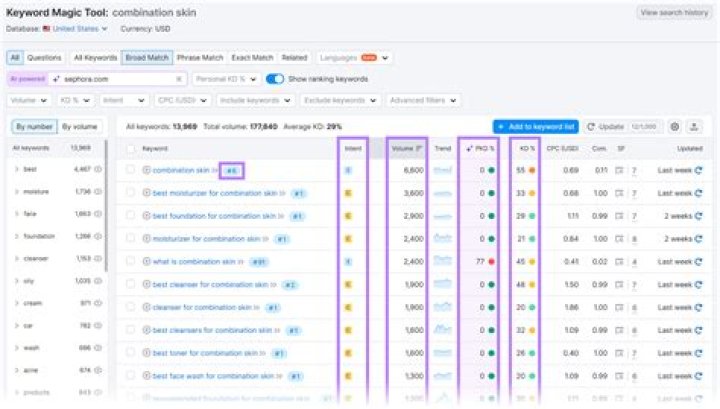Click info icon next to best group
The height and width of the screenshot is (409, 720).
click(98, 169)
